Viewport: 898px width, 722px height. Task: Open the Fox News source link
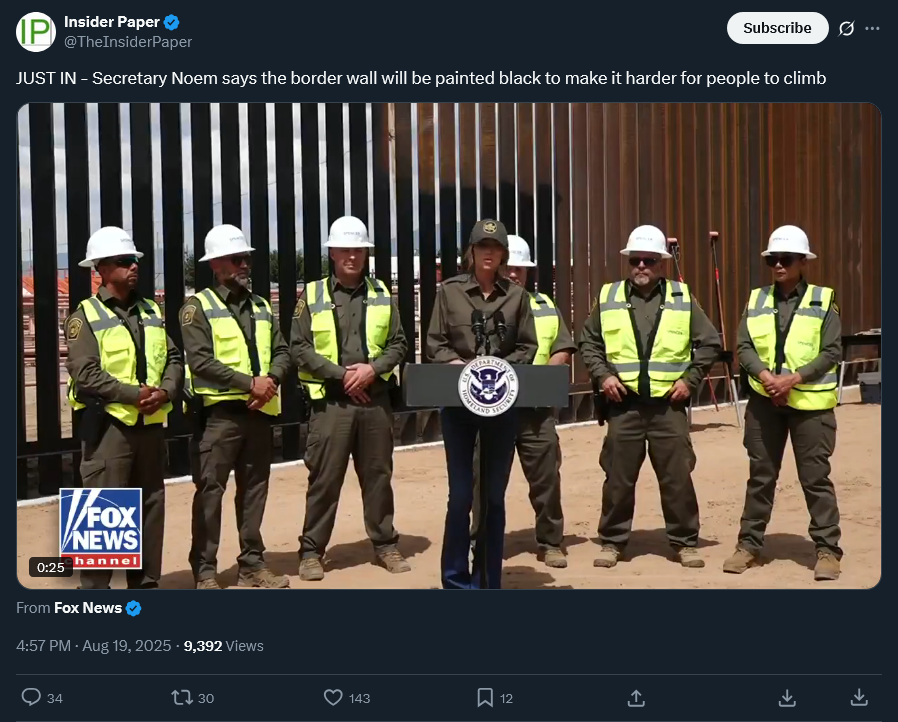point(88,608)
